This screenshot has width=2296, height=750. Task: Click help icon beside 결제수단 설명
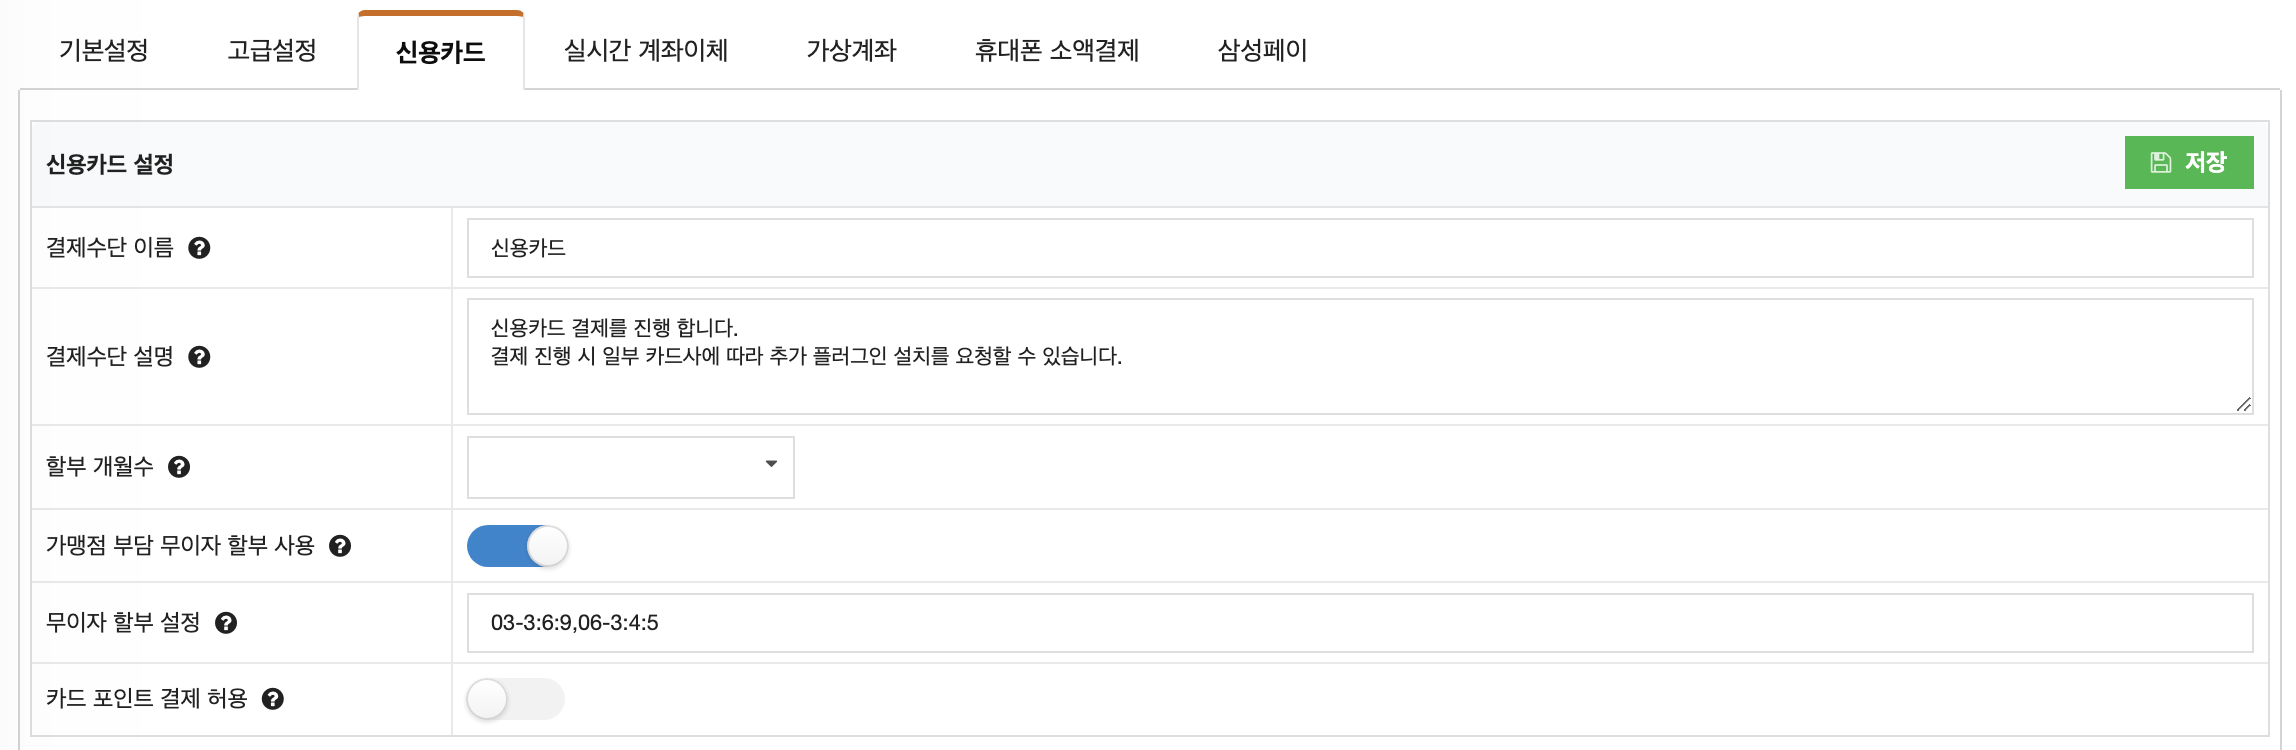pyautogui.click(x=199, y=357)
